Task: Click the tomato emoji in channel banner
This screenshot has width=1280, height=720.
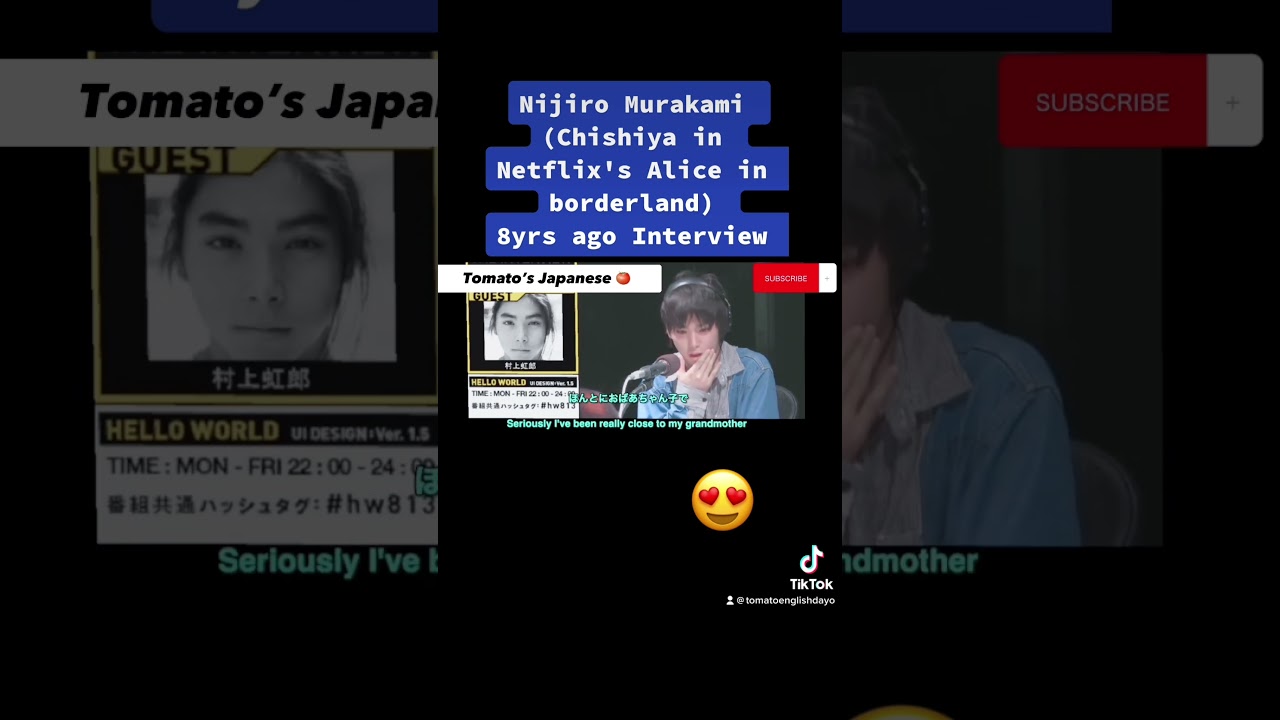Action: [622, 278]
